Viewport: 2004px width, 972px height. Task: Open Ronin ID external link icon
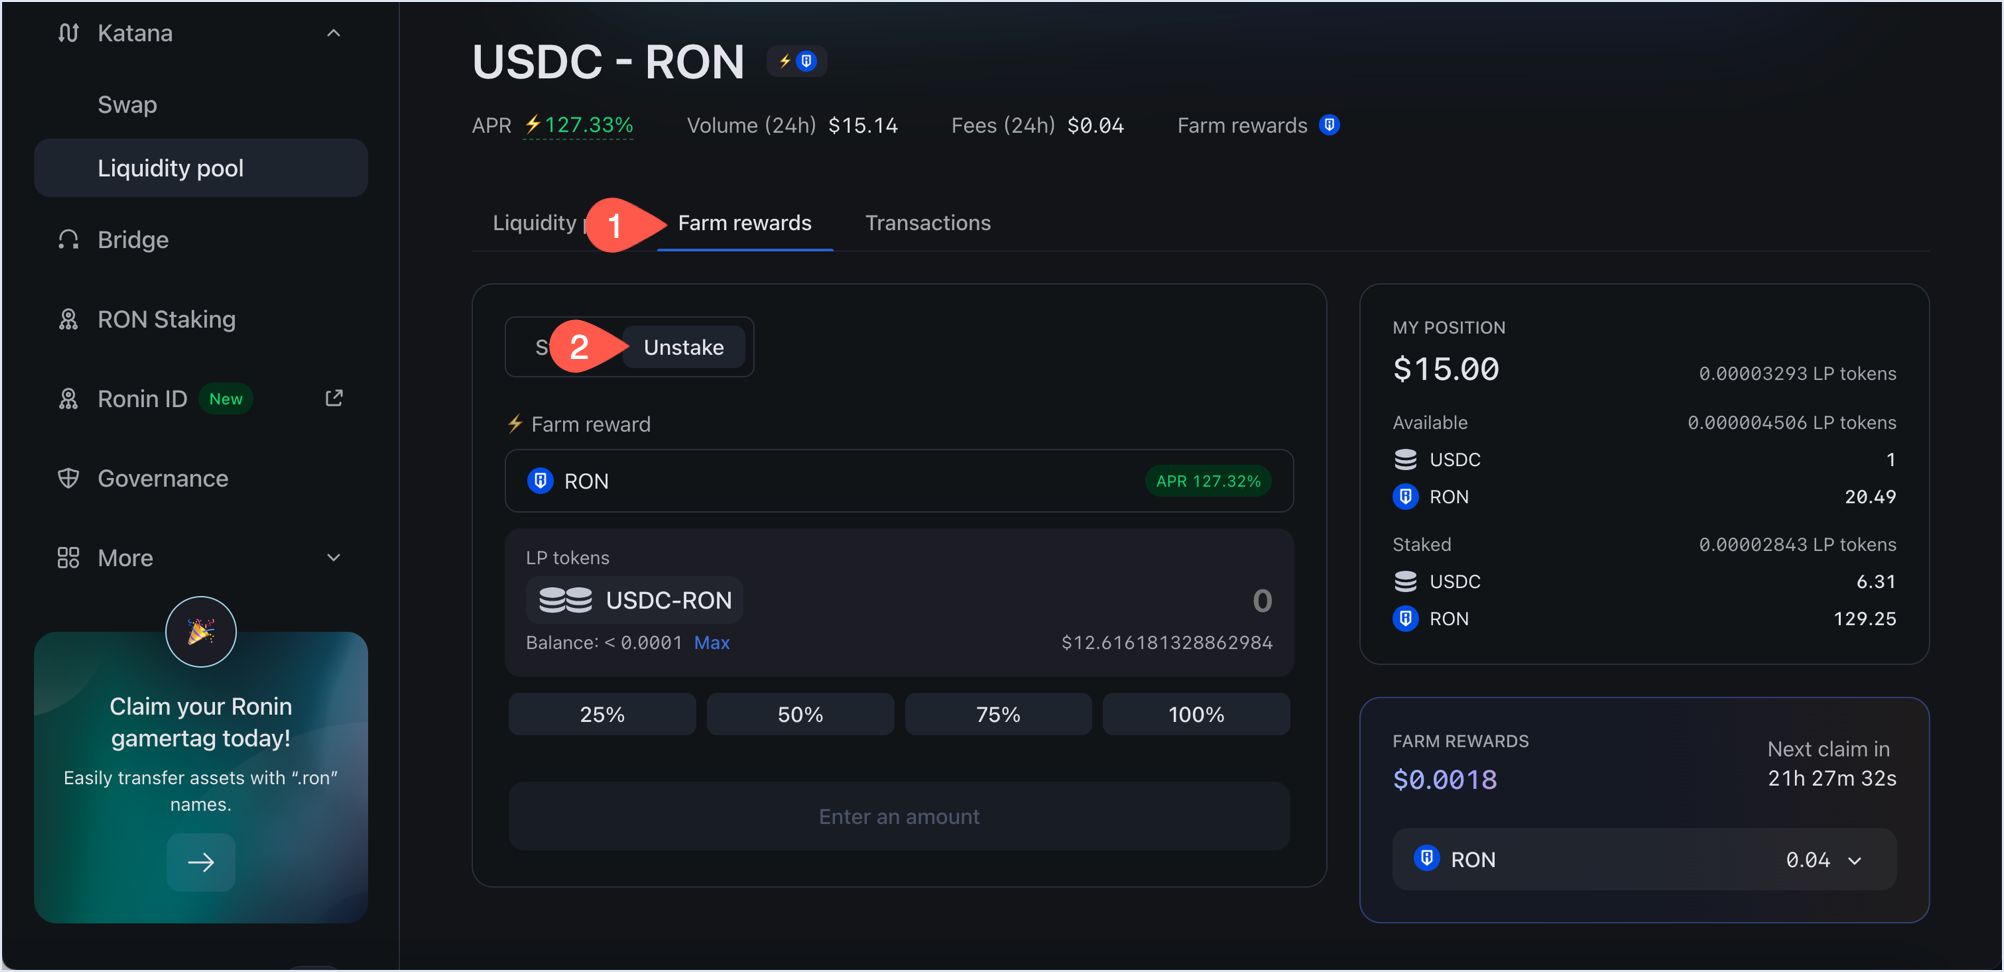click(334, 398)
